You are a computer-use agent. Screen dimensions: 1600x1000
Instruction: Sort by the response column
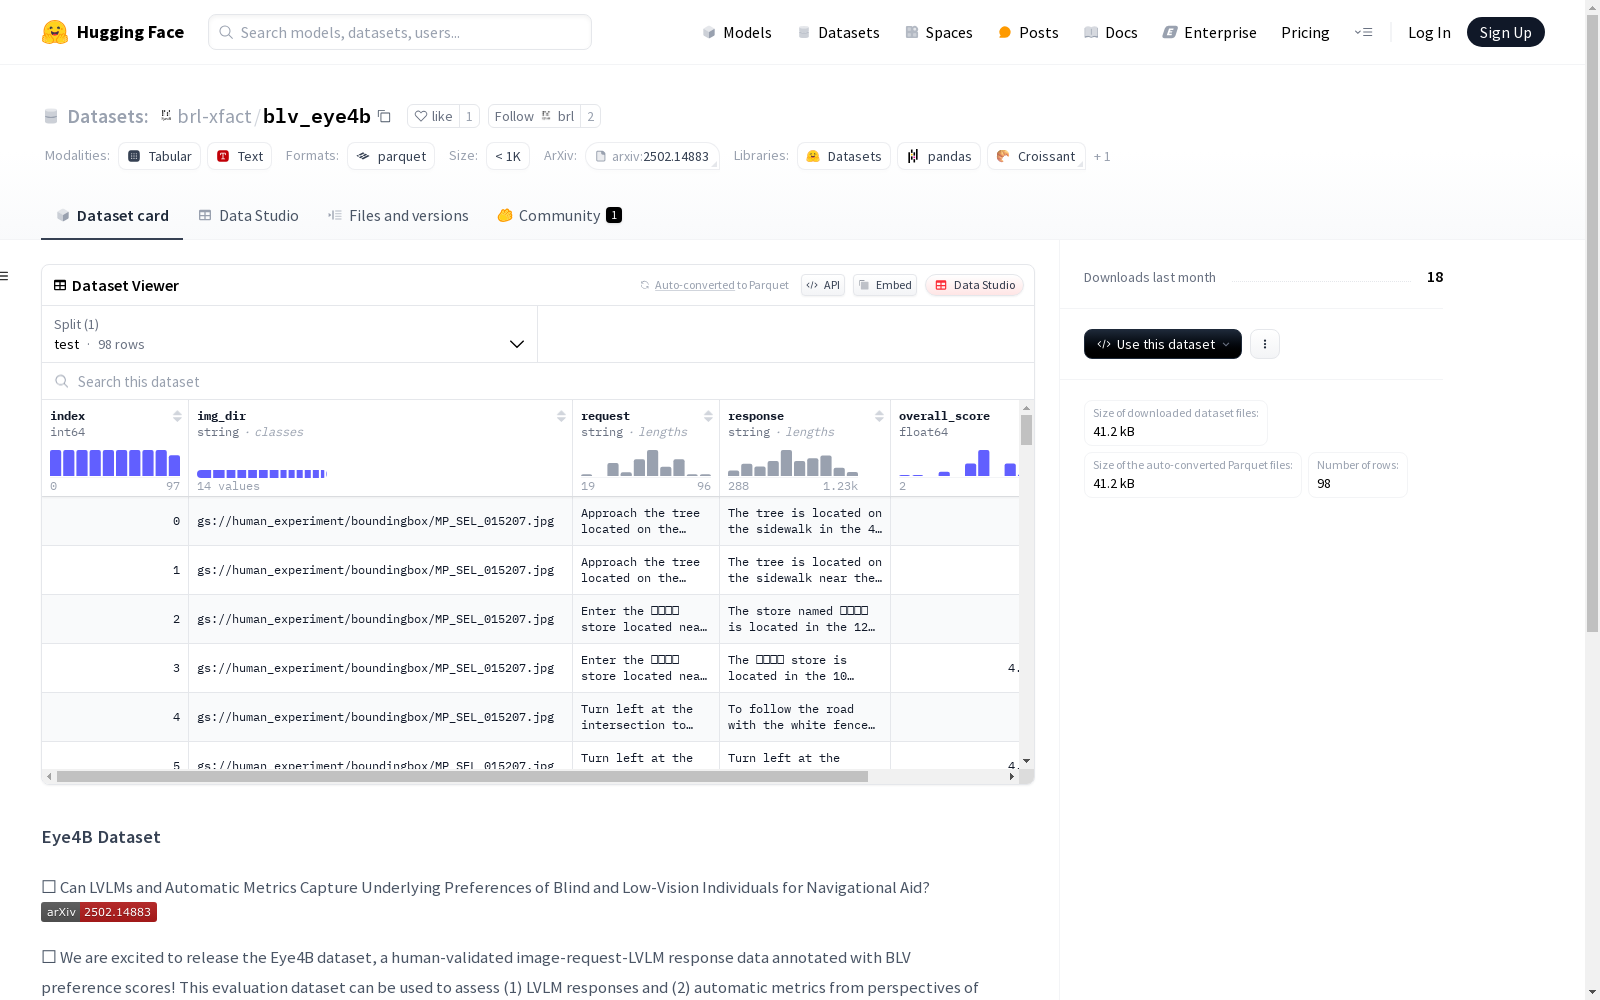[879, 416]
